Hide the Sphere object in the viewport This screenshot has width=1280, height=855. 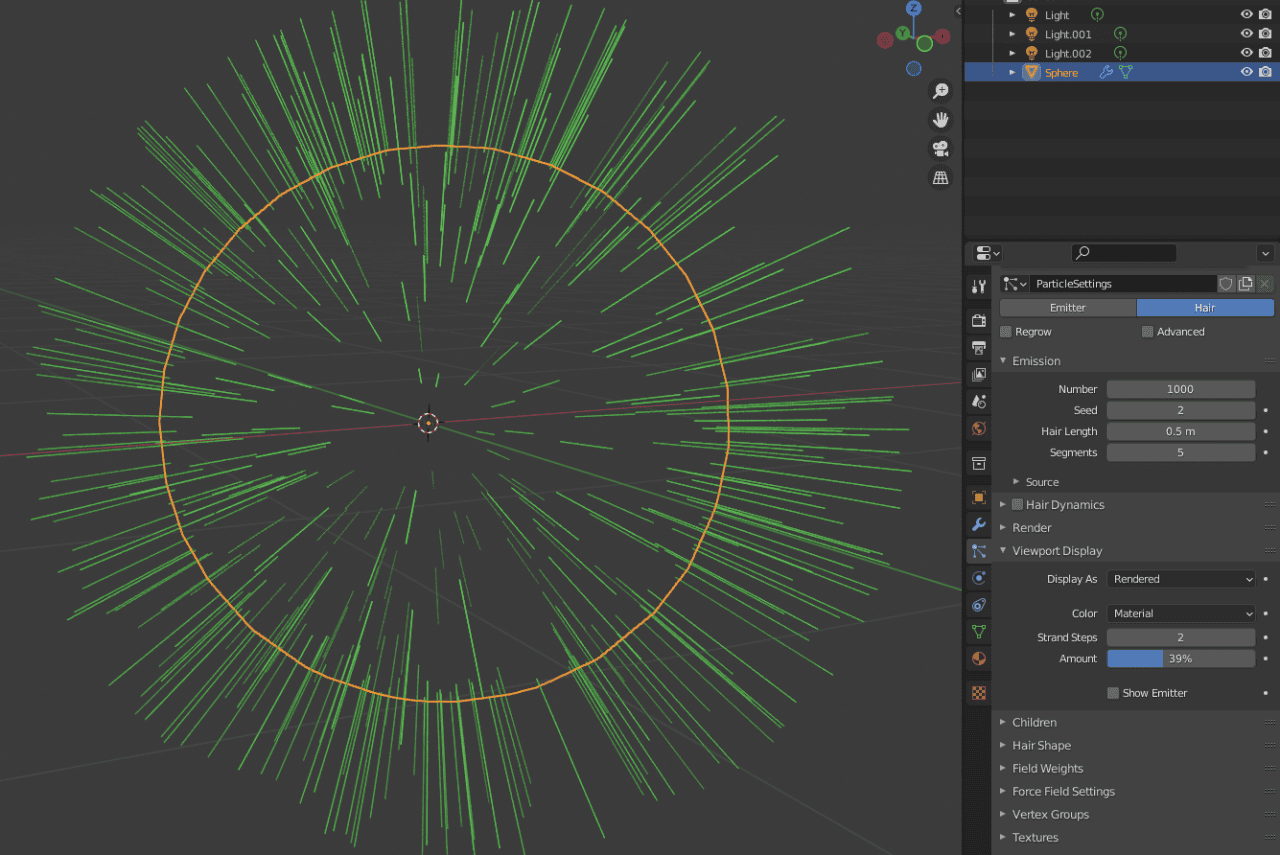click(1246, 71)
